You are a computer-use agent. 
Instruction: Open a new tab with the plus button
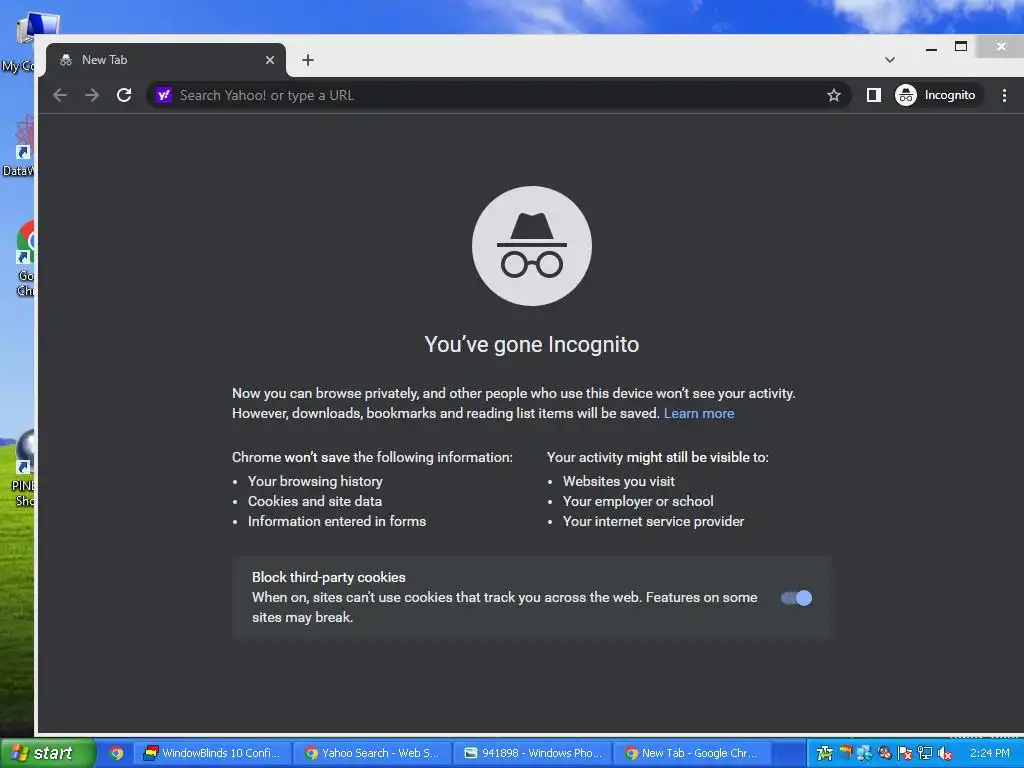pos(308,60)
